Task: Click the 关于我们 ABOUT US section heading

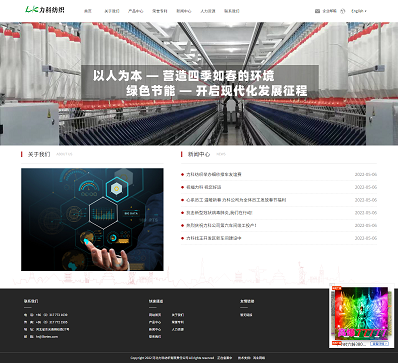Action: [x=47, y=154]
